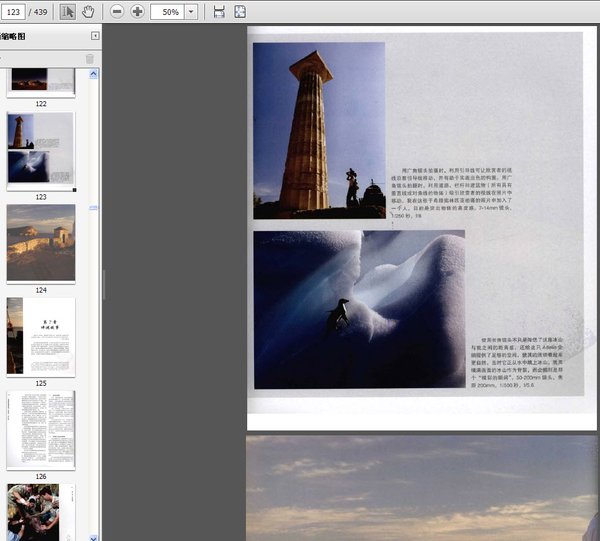Click the page number field showing 123
Viewport: 600px width, 541px height.
[16, 11]
